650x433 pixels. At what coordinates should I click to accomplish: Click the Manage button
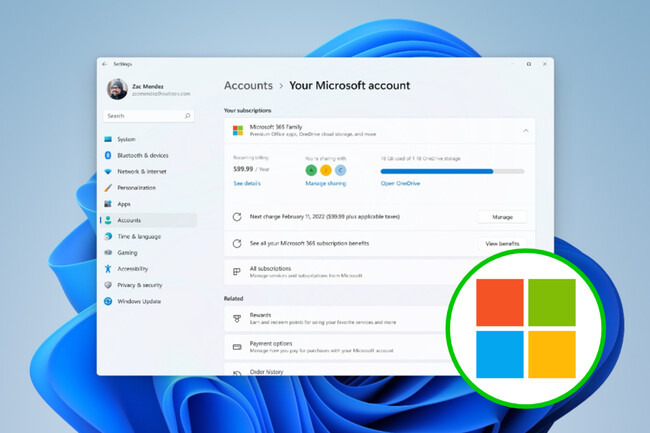point(502,216)
